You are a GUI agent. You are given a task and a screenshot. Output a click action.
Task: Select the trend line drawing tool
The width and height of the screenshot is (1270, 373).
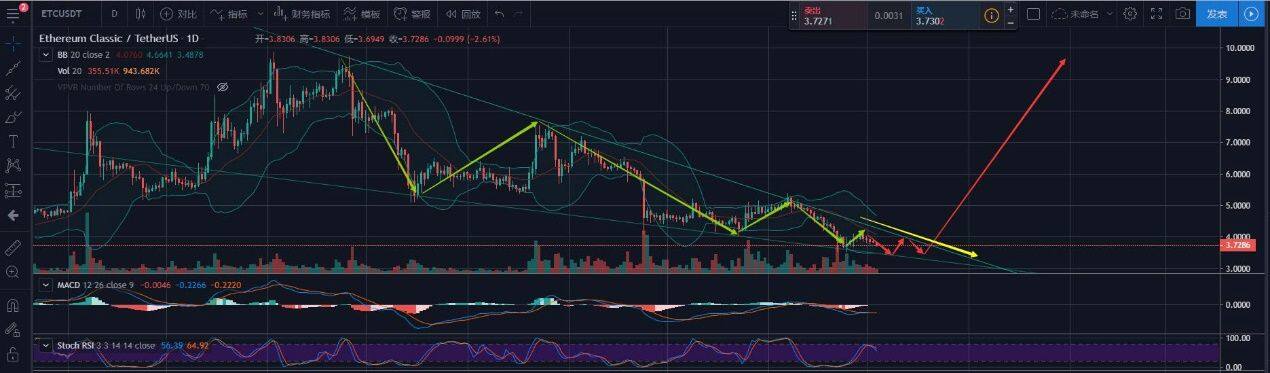click(x=13, y=69)
